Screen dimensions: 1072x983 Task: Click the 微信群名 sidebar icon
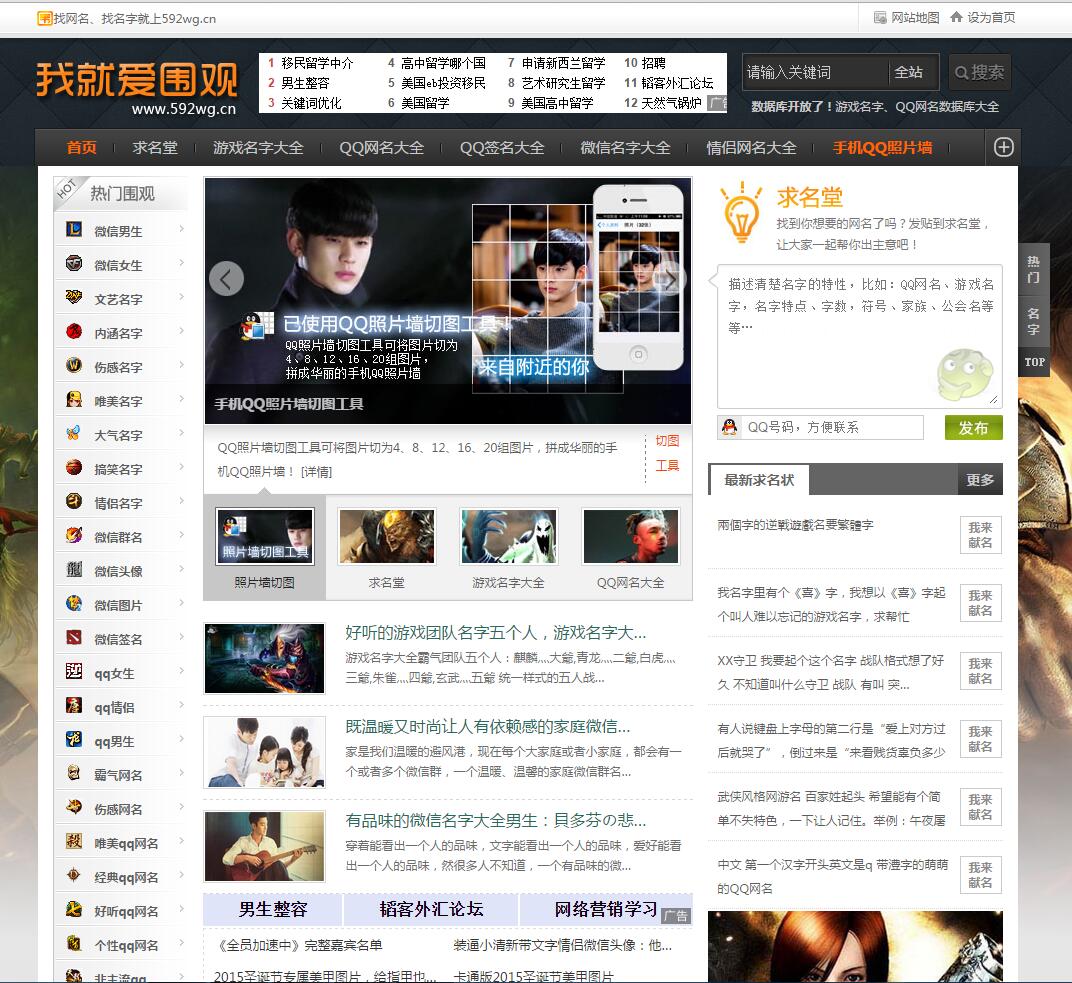[x=74, y=535]
